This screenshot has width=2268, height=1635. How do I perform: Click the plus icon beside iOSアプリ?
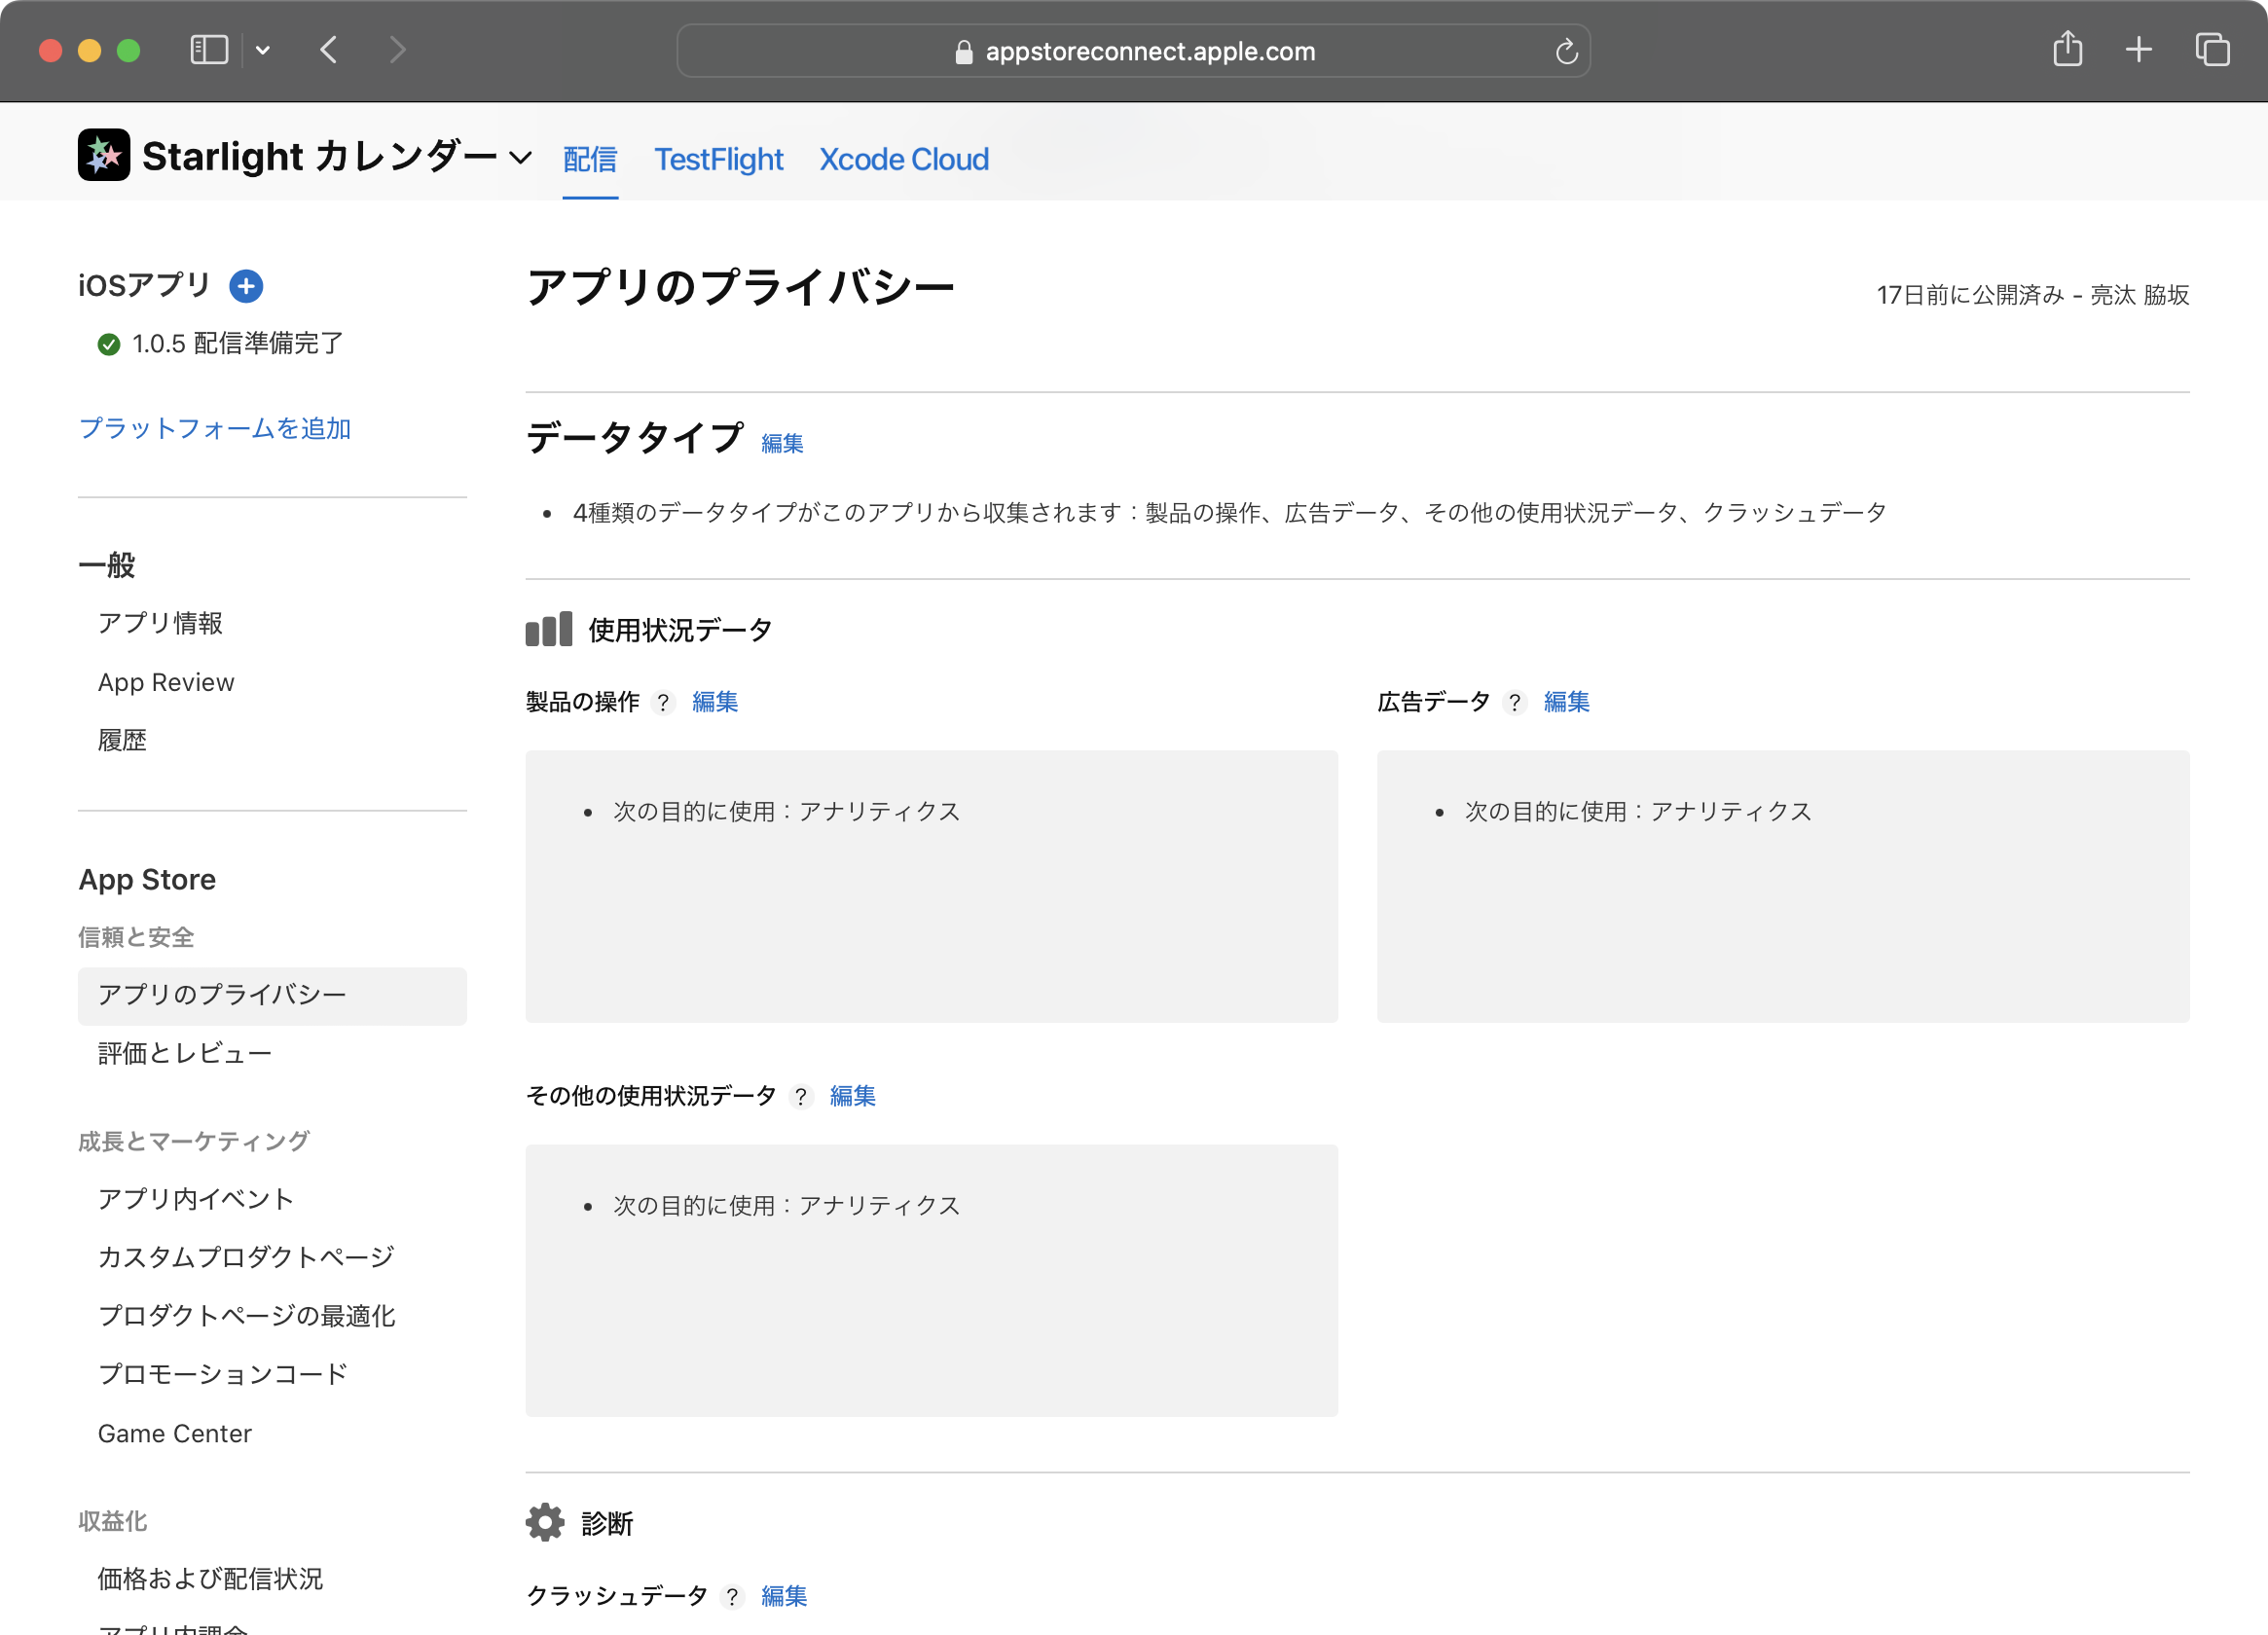(x=246, y=286)
